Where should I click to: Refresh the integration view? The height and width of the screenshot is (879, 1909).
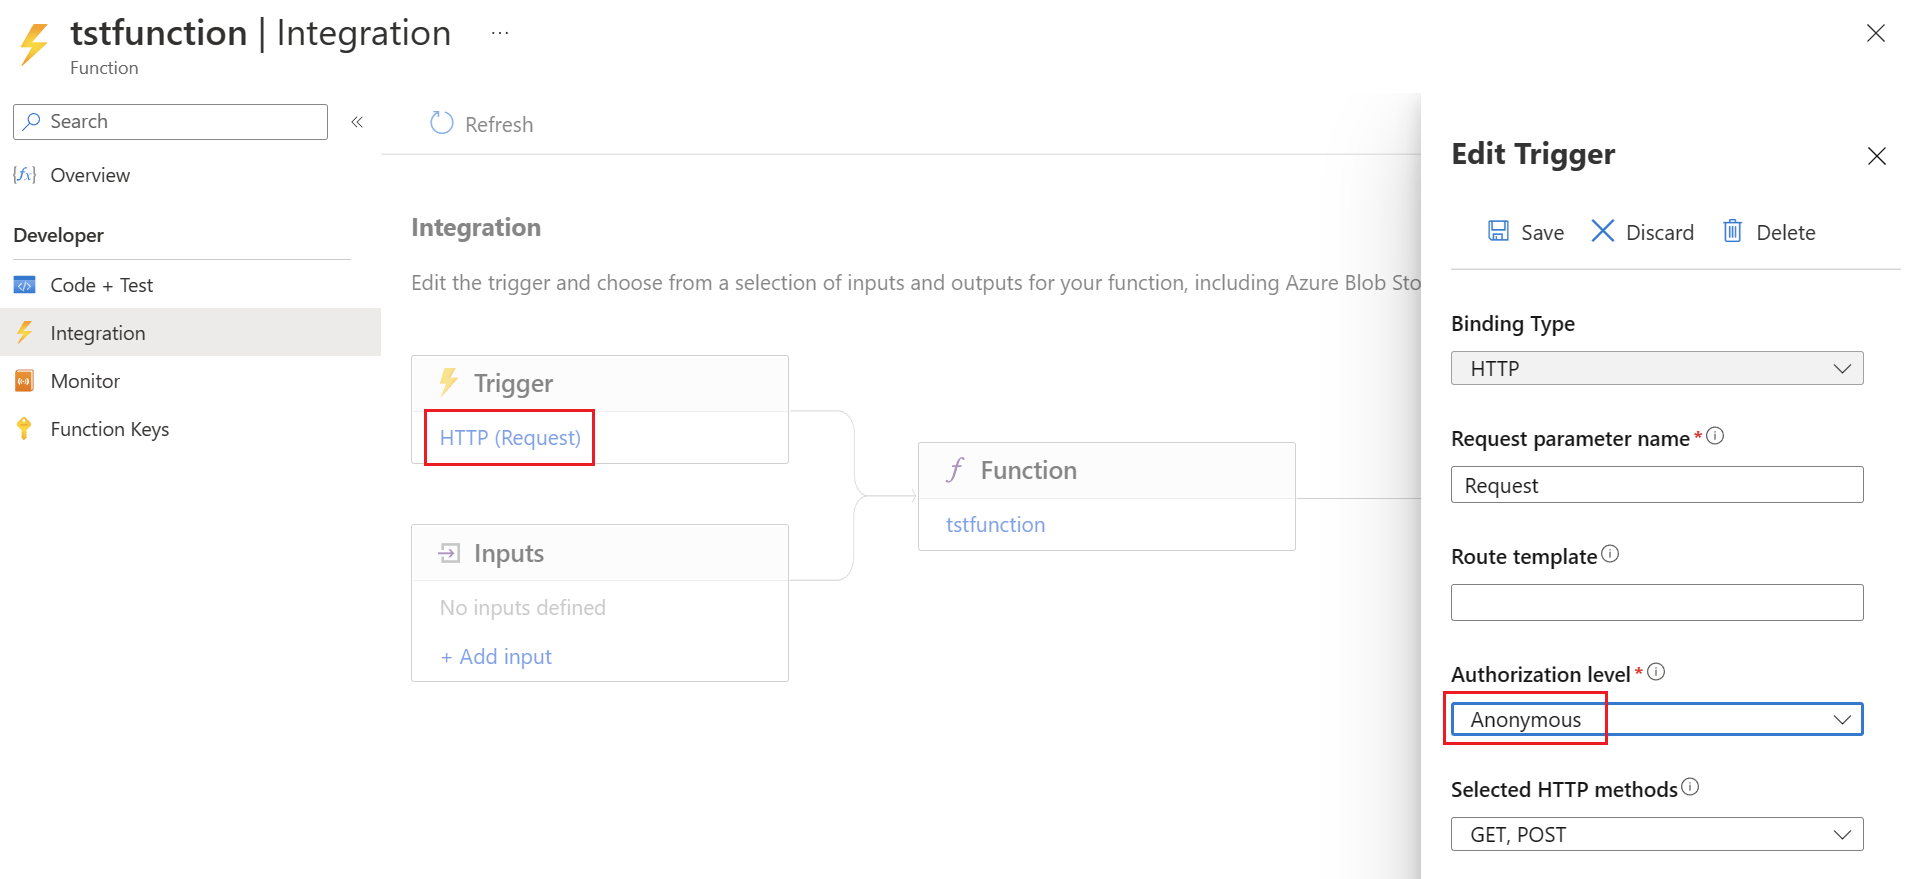[x=482, y=124]
